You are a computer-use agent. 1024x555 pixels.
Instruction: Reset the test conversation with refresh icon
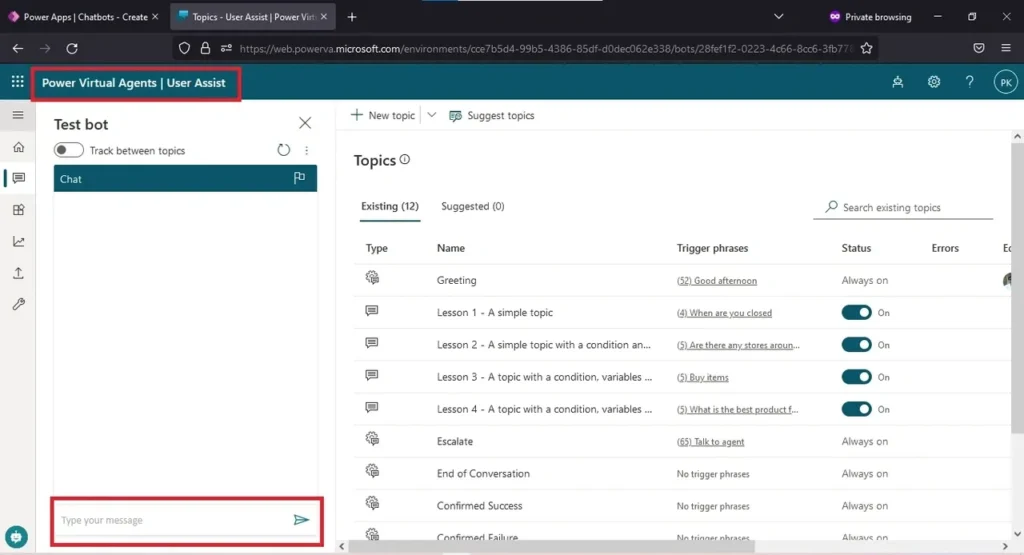(283, 150)
